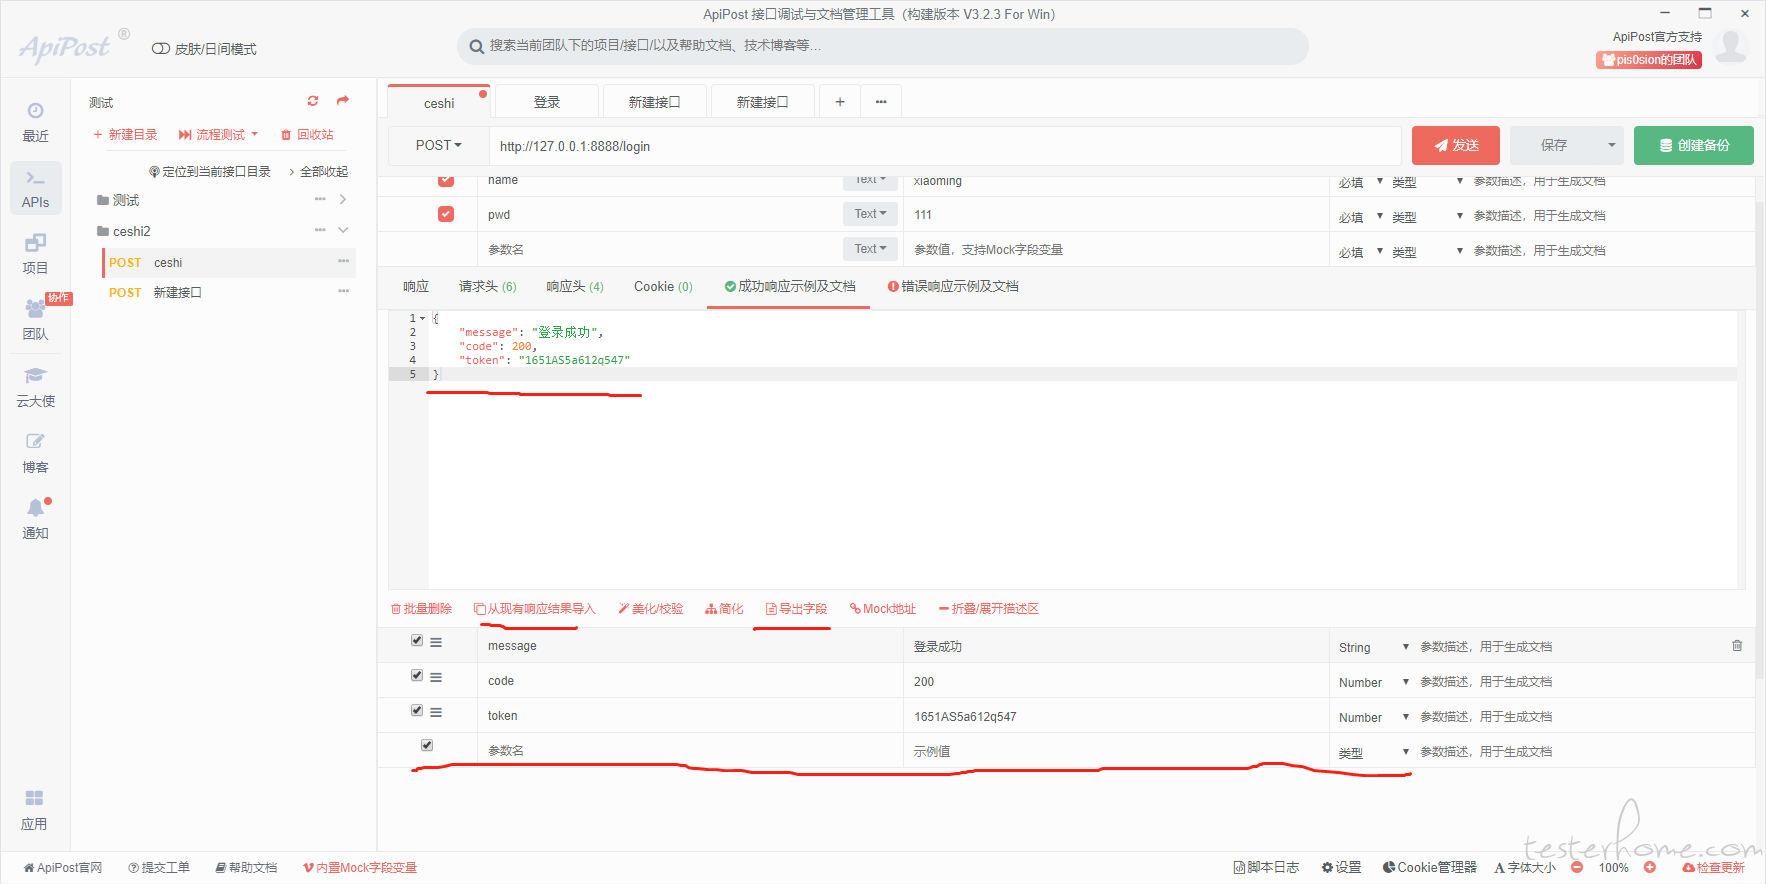The height and width of the screenshot is (884, 1766).
Task: Open the String type dropdown for message
Action: tap(1373, 647)
